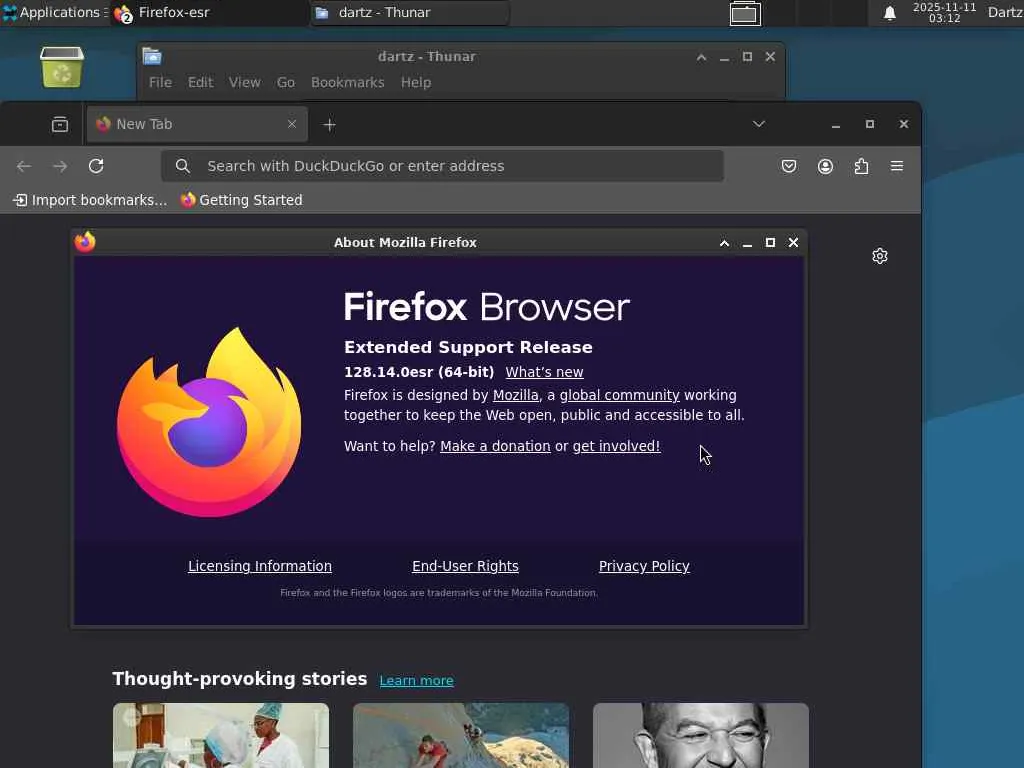Open the Dartz user menu in panel

1005,12
